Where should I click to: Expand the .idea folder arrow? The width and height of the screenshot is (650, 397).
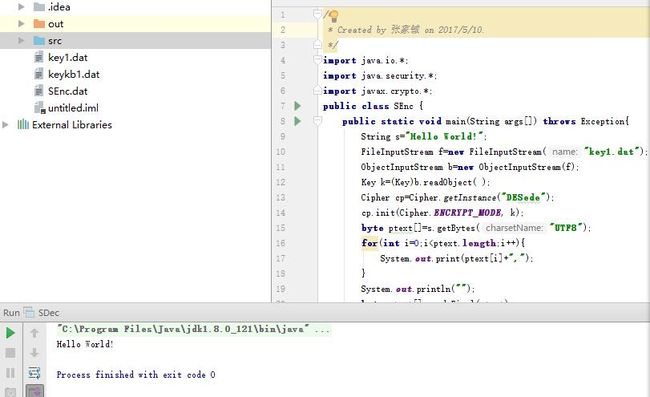coord(21,7)
